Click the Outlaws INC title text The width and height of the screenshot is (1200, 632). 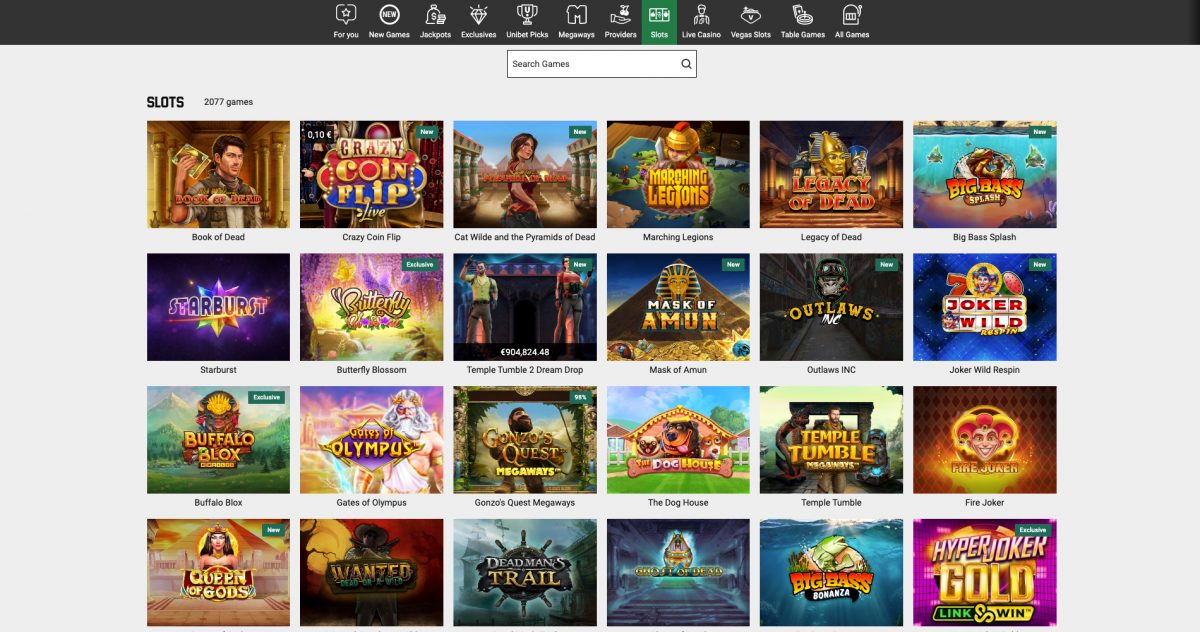(831, 370)
